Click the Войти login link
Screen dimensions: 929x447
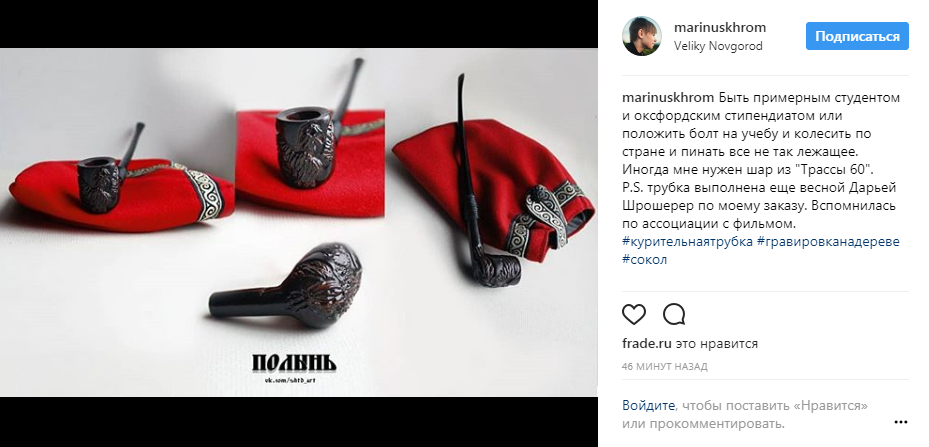(648, 406)
